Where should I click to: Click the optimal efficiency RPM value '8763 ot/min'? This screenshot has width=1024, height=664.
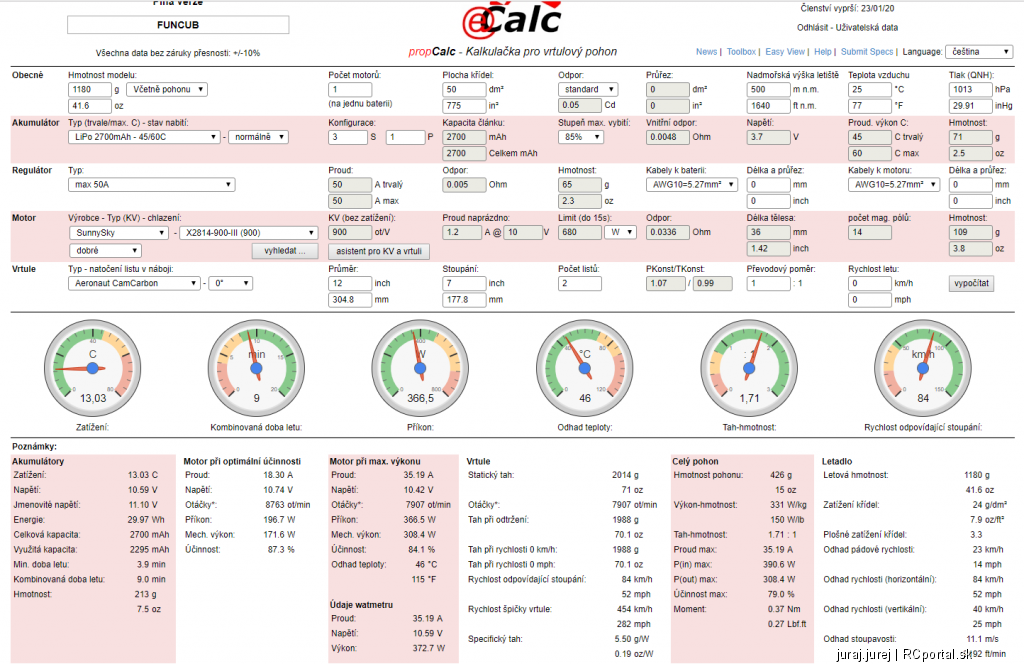287,505
